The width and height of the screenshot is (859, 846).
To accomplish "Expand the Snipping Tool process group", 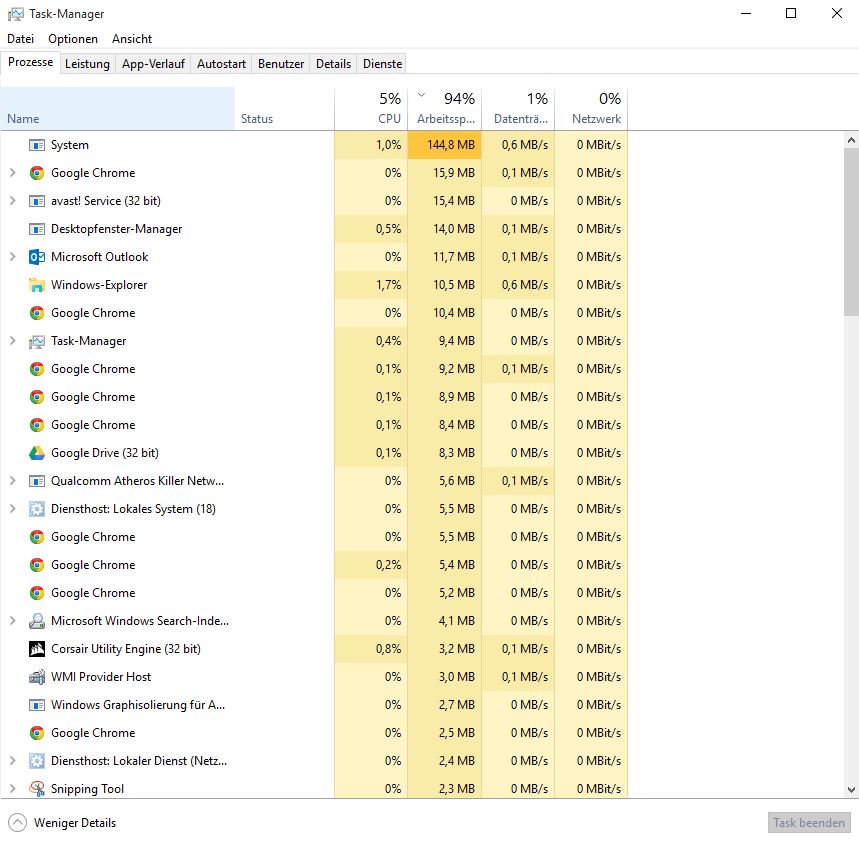I will coord(13,788).
